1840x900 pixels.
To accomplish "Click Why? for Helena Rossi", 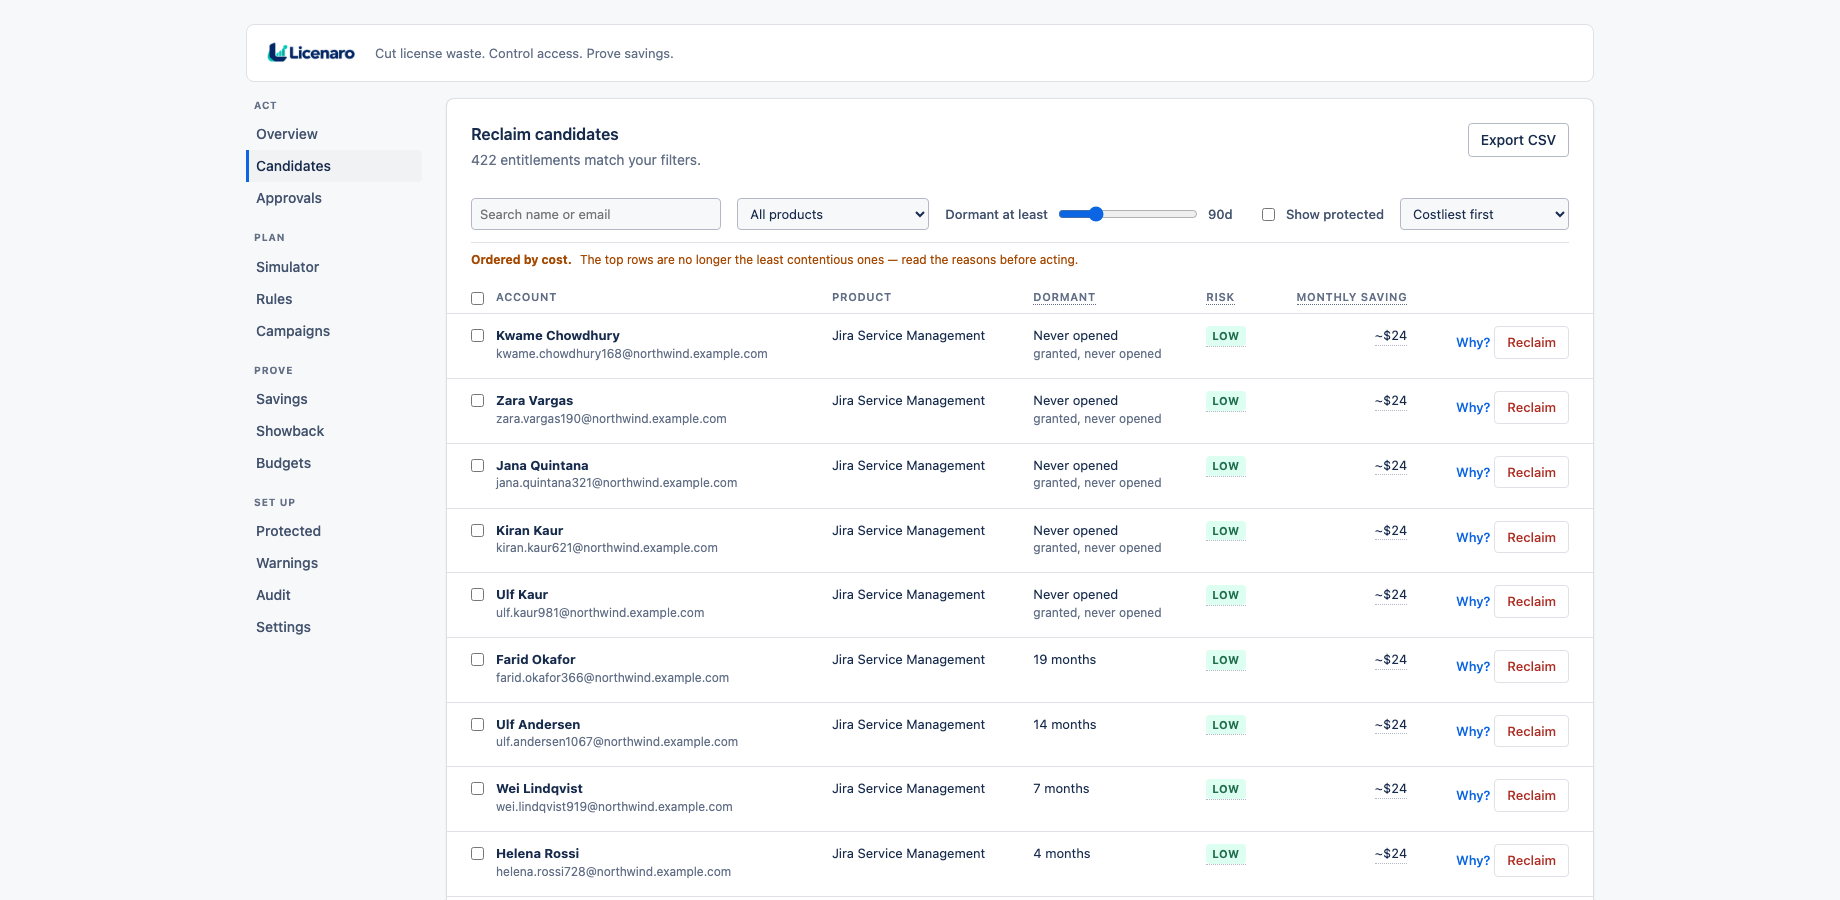I will [1472, 860].
